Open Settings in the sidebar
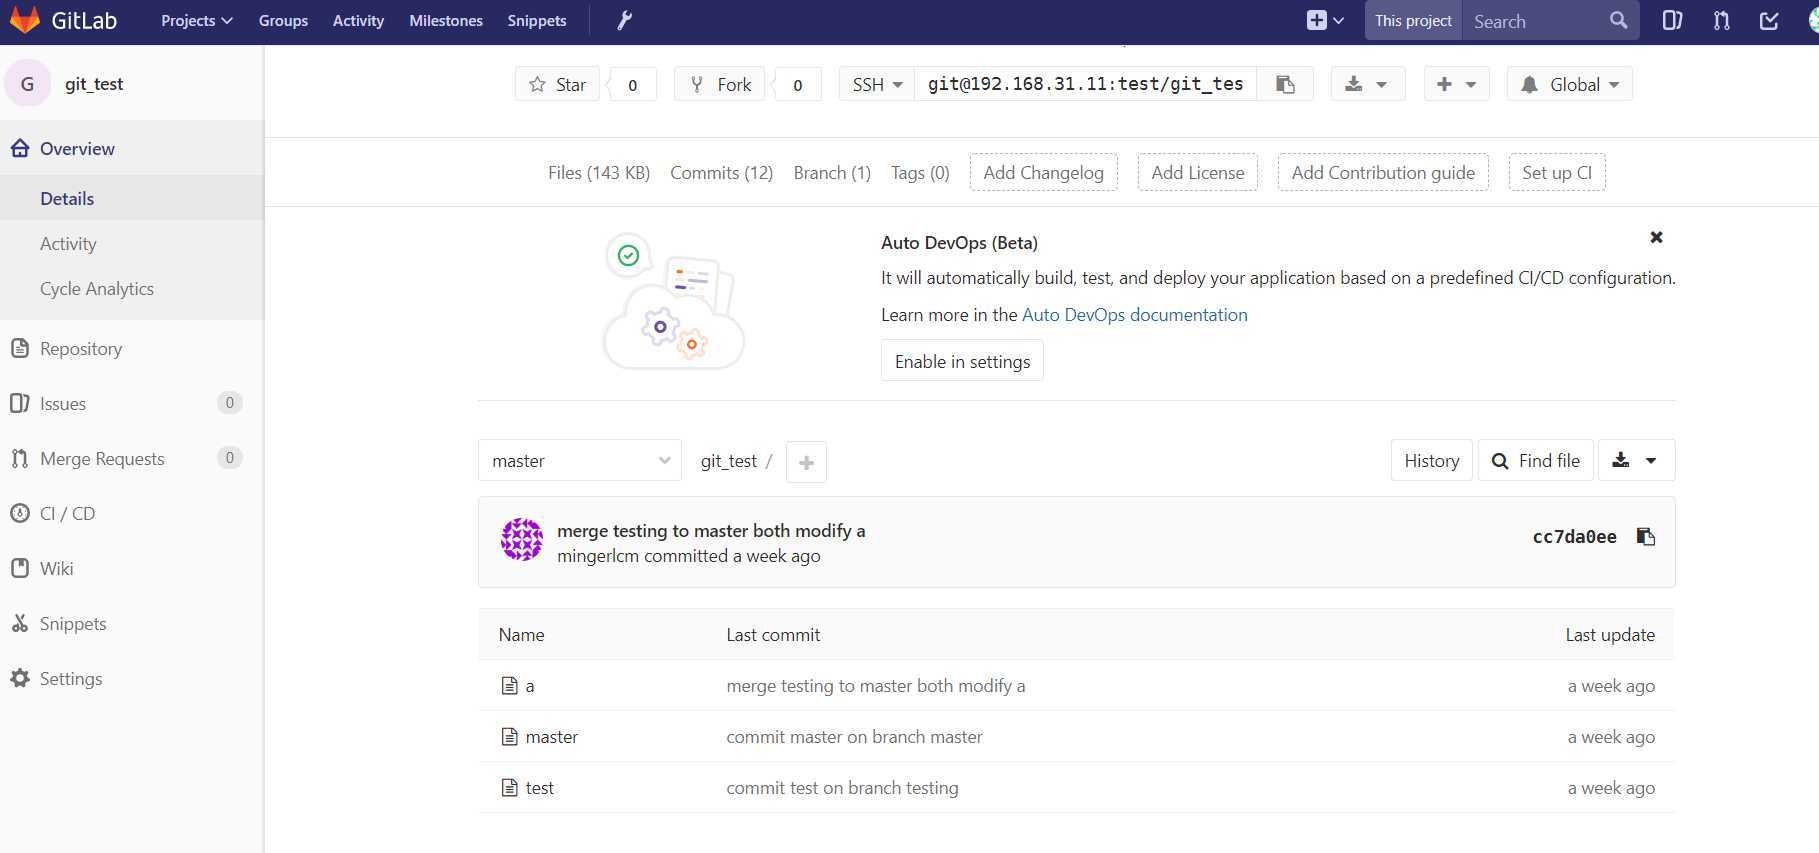Viewport: 1819px width, 853px height. pos(131,678)
